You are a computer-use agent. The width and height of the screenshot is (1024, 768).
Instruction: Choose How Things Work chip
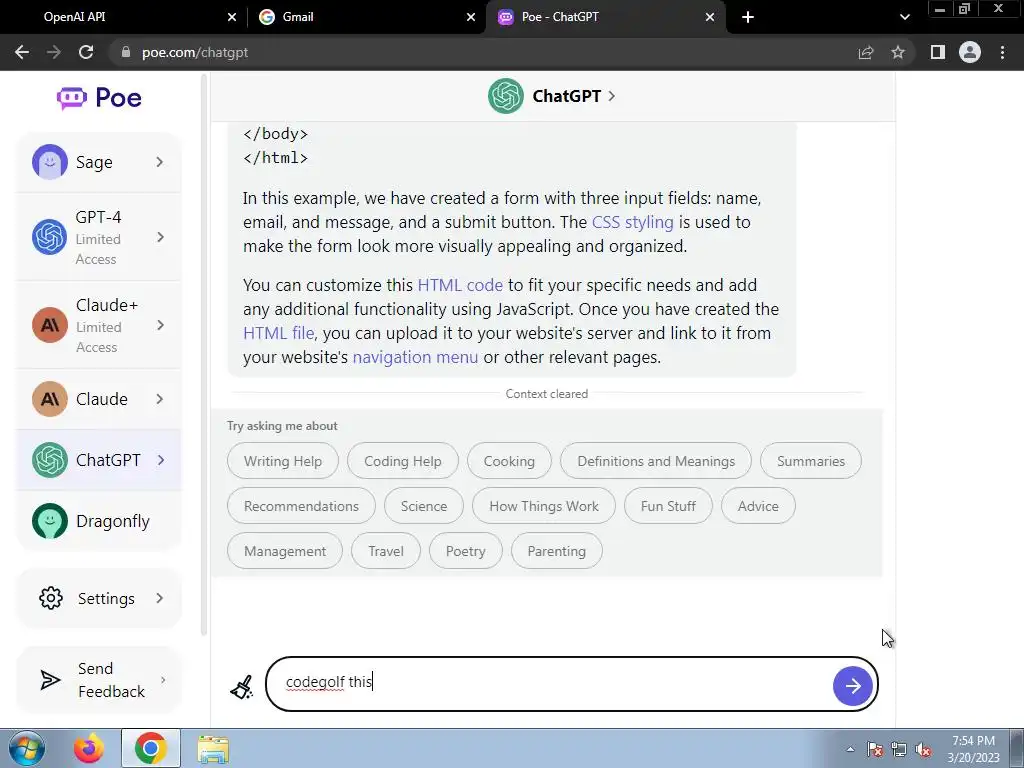click(x=544, y=506)
